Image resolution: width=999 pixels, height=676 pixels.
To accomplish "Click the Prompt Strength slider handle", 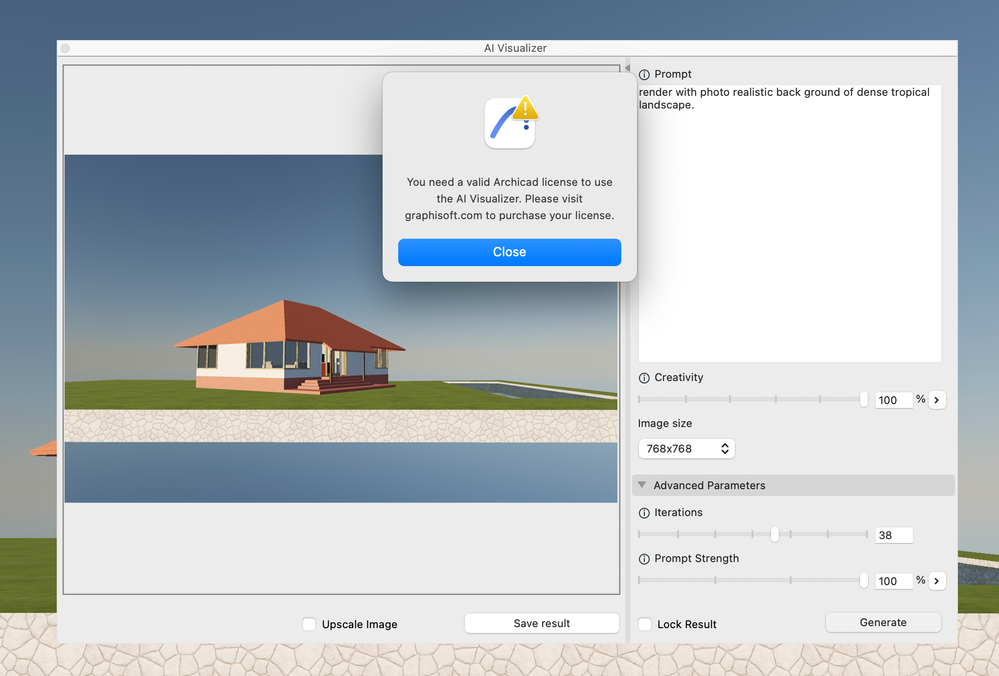I will click(x=863, y=580).
